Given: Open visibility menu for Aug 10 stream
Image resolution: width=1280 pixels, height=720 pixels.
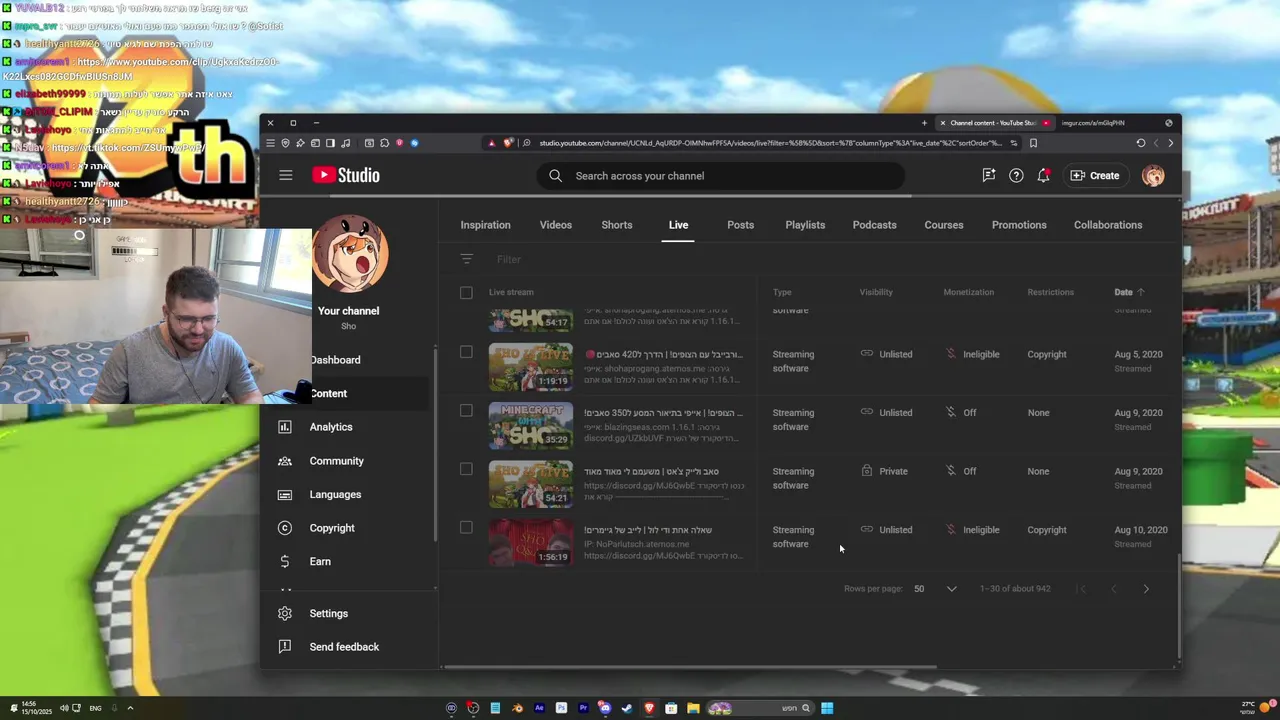Looking at the screenshot, I should tap(887, 530).
